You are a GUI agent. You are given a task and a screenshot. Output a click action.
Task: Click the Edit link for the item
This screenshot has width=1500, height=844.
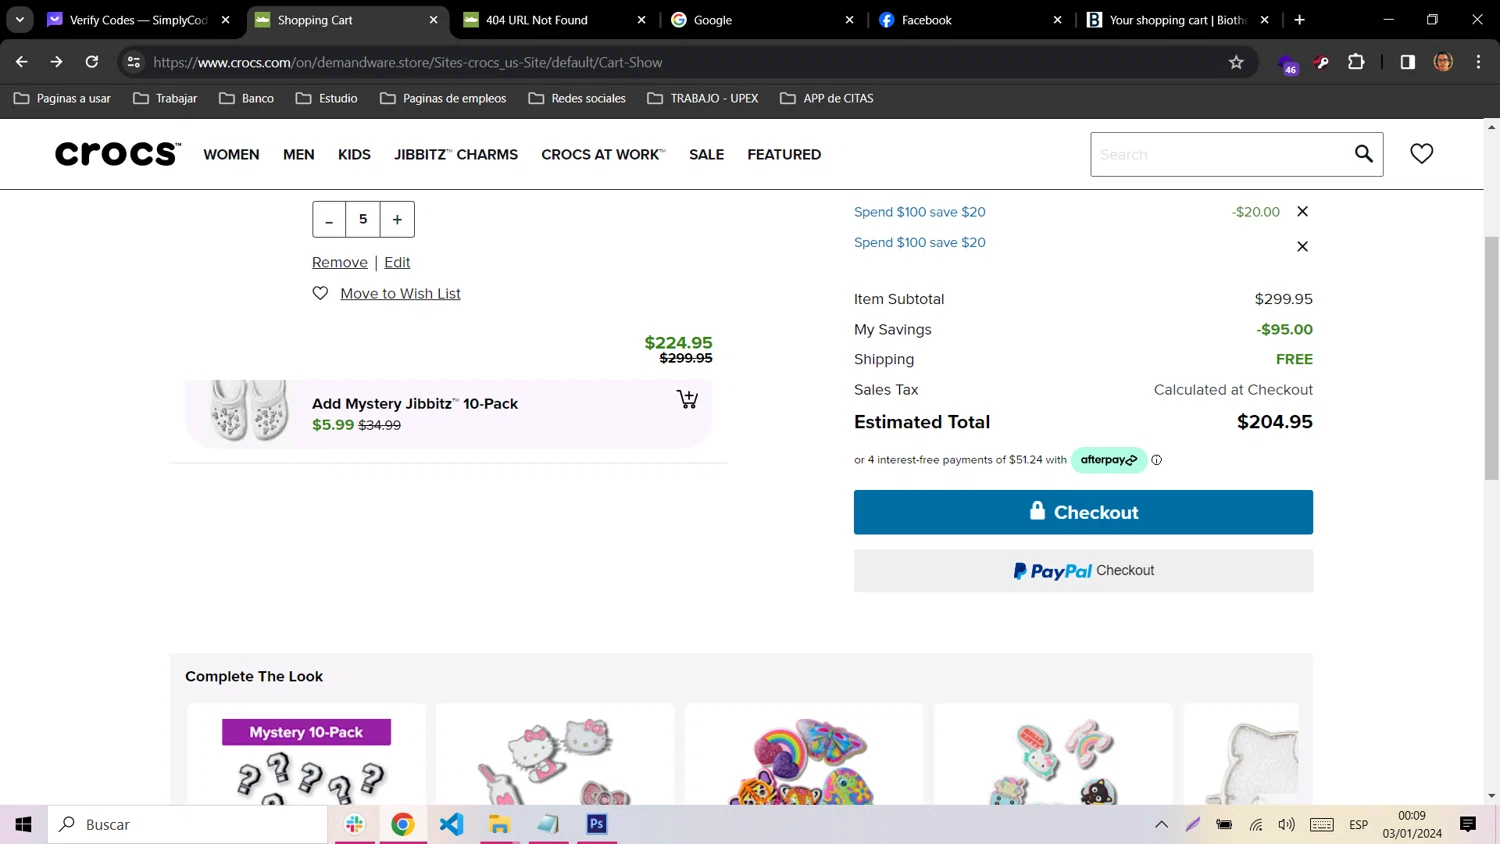tap(397, 262)
